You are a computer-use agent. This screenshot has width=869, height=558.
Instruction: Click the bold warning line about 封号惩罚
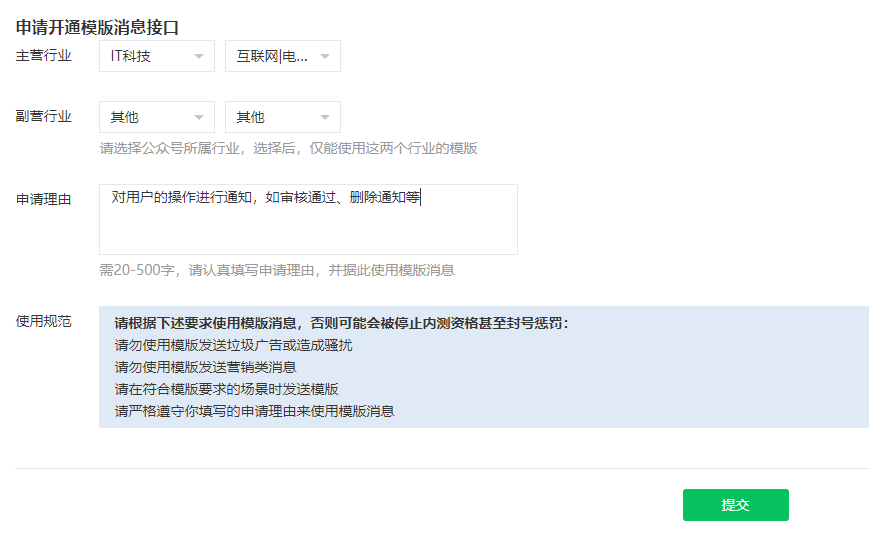pyautogui.click(x=341, y=323)
